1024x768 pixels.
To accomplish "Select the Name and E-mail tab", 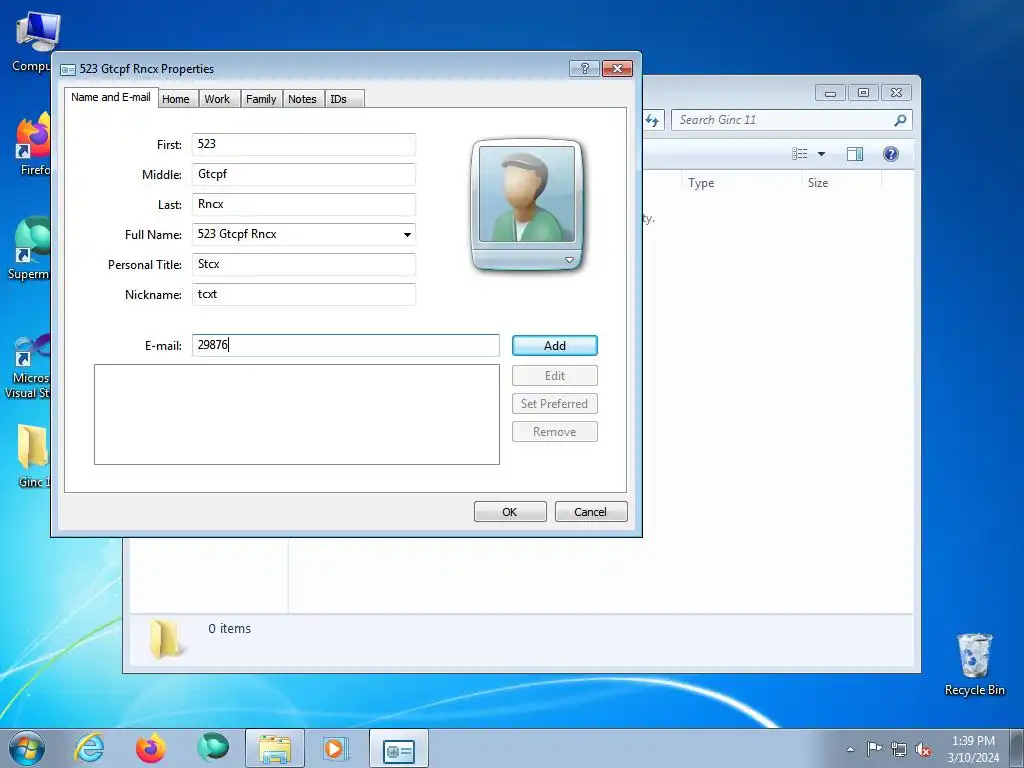I will (111, 97).
